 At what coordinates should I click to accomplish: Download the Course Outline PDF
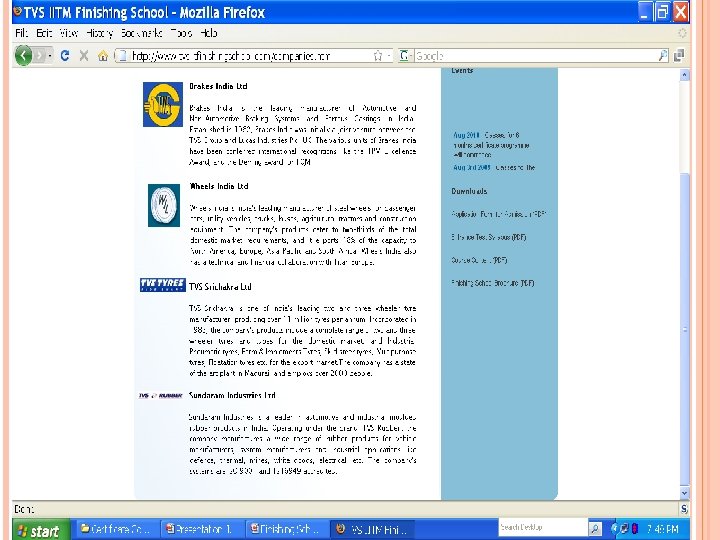point(479,260)
